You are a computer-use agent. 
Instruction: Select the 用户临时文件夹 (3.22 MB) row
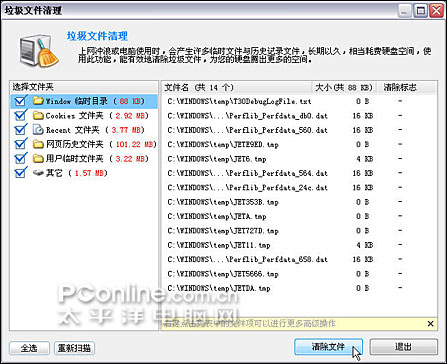pos(84,159)
